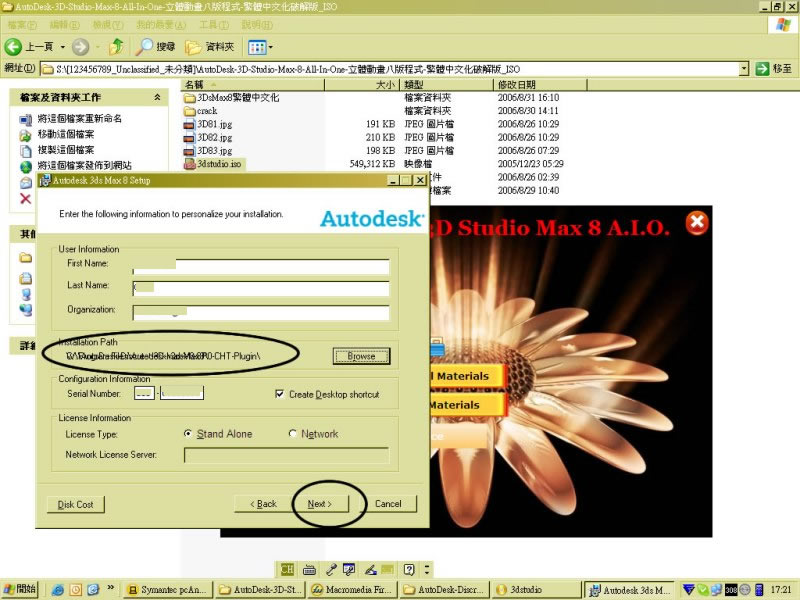Click the 549,312 KB size cell

(x=372, y=164)
